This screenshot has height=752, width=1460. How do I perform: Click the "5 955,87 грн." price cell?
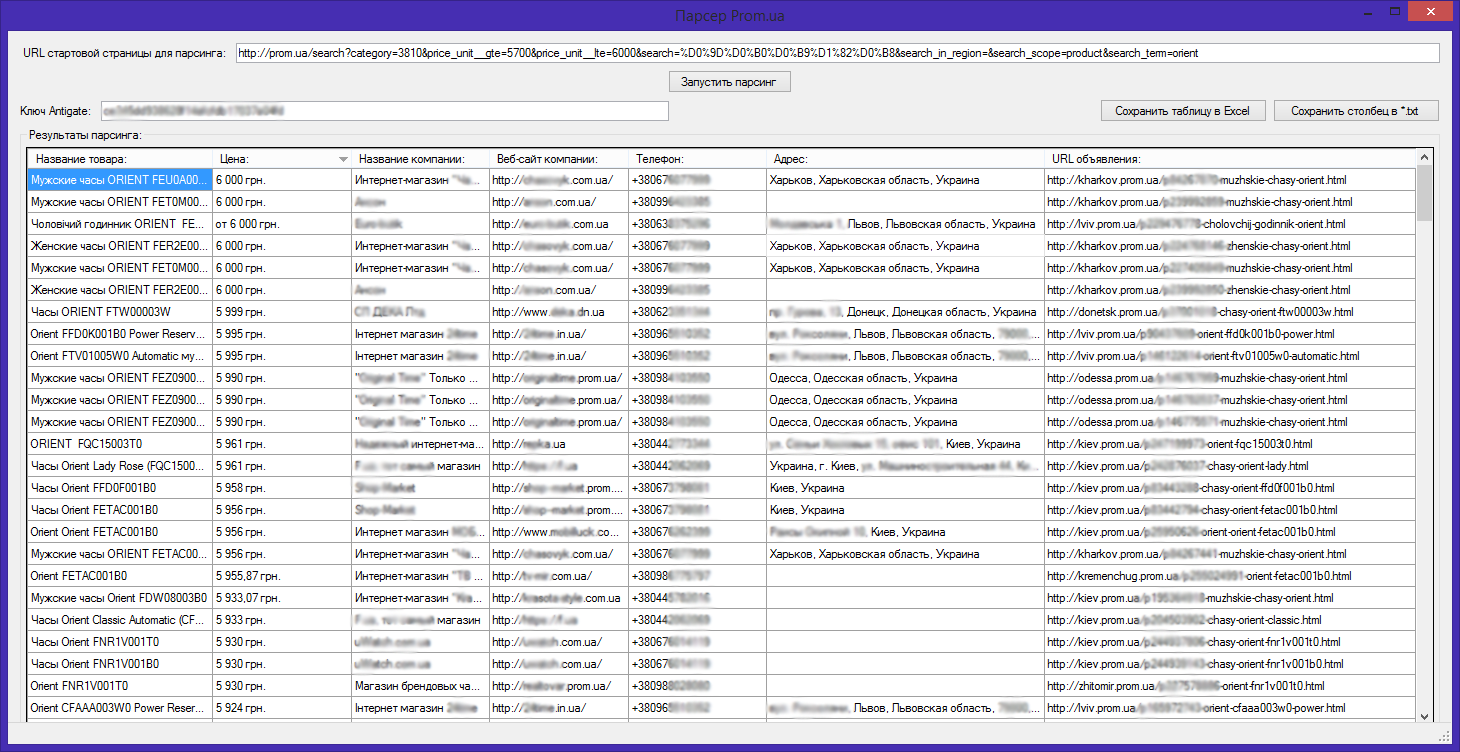click(x=282, y=576)
